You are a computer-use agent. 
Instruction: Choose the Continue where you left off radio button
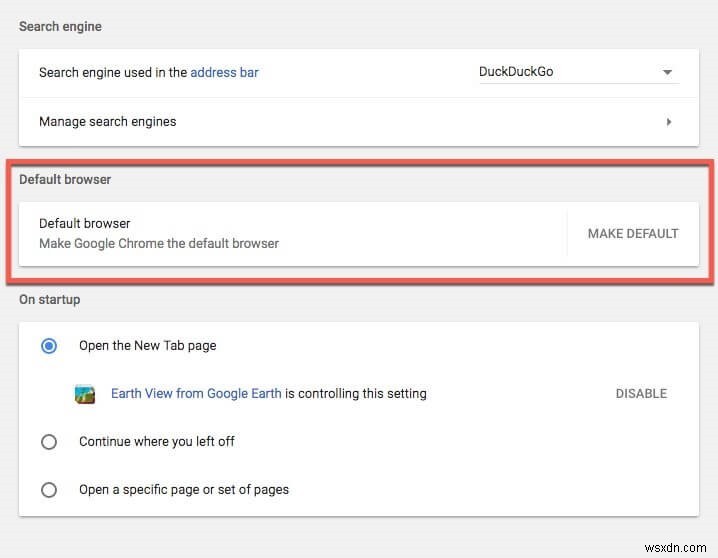point(49,442)
